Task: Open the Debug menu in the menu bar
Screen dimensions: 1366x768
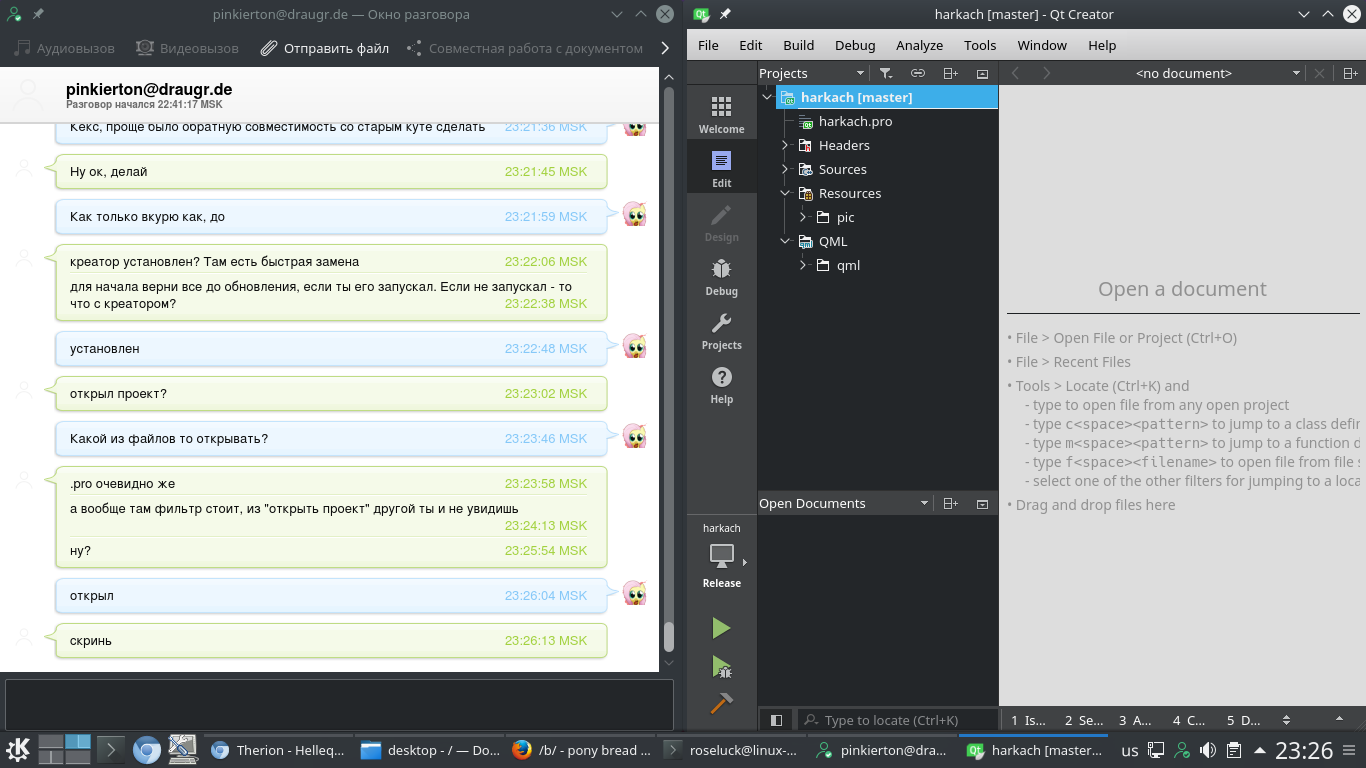Action: coord(855,45)
